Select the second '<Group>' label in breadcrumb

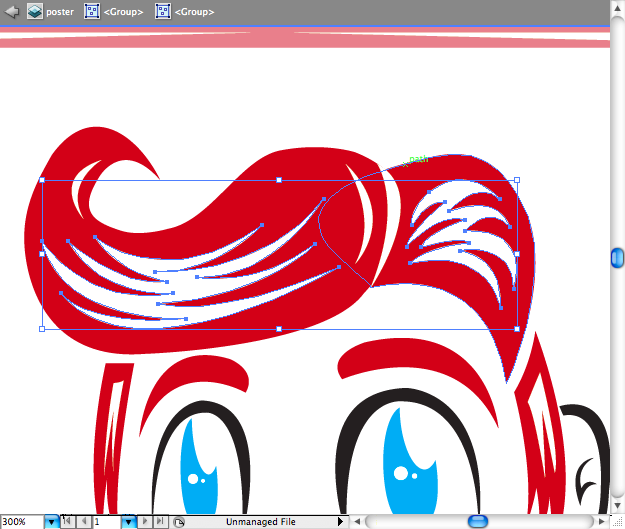pos(195,12)
